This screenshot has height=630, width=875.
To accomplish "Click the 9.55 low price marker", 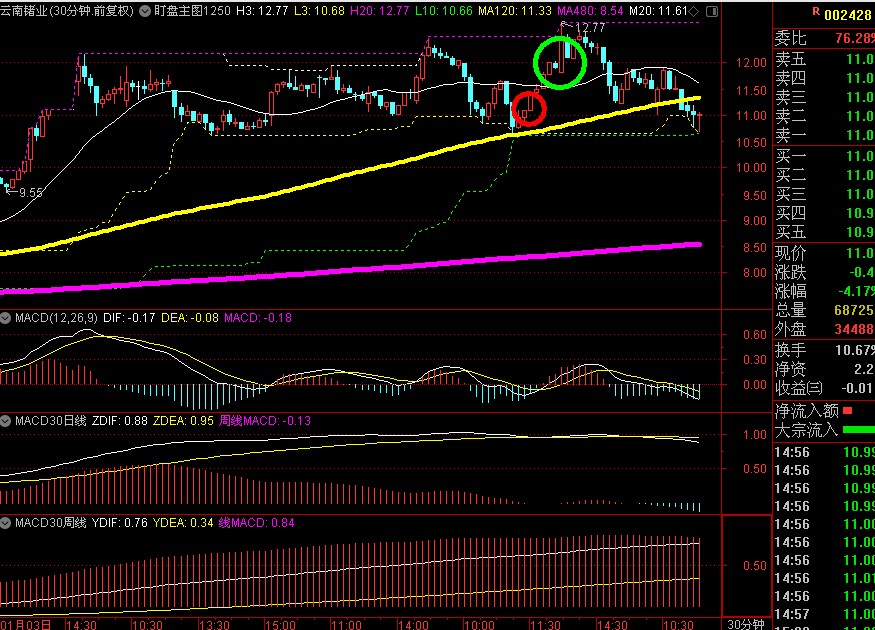I will pos(30,193).
